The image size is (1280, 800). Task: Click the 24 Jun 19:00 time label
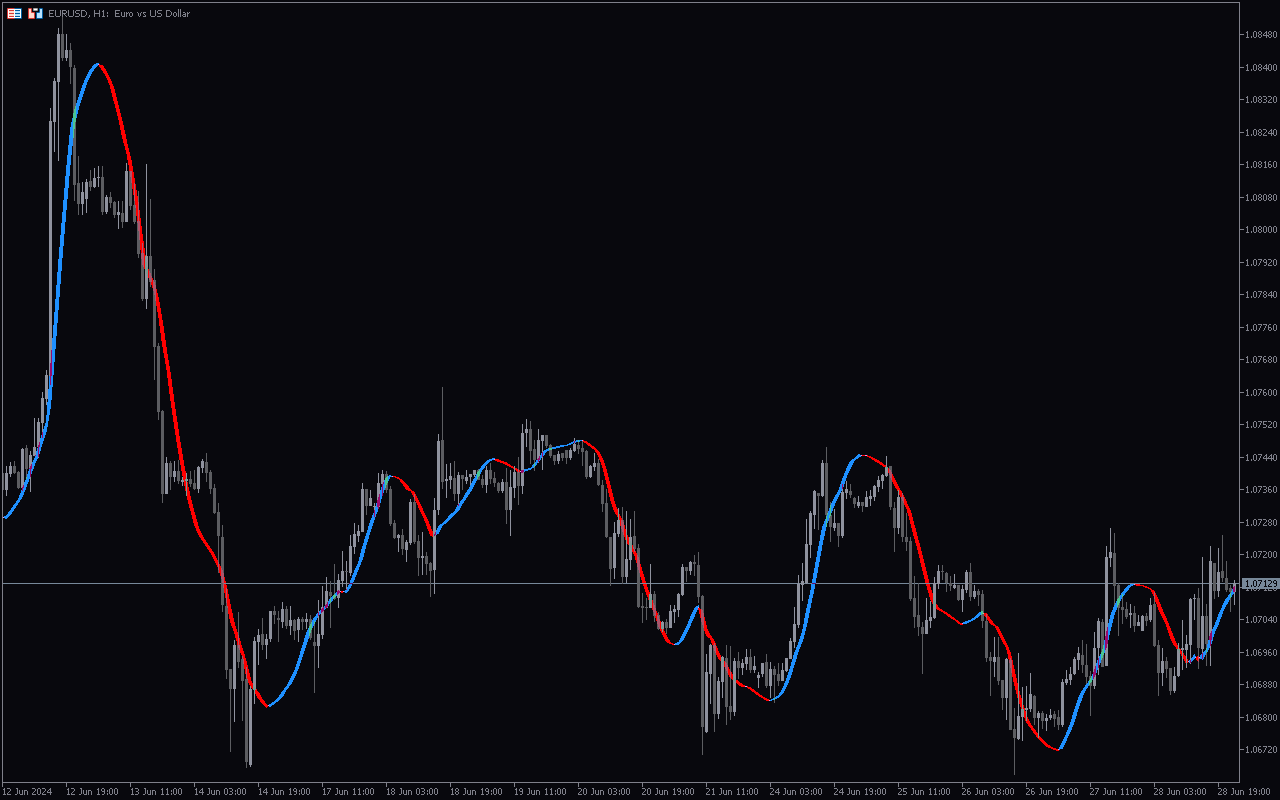tap(860, 791)
